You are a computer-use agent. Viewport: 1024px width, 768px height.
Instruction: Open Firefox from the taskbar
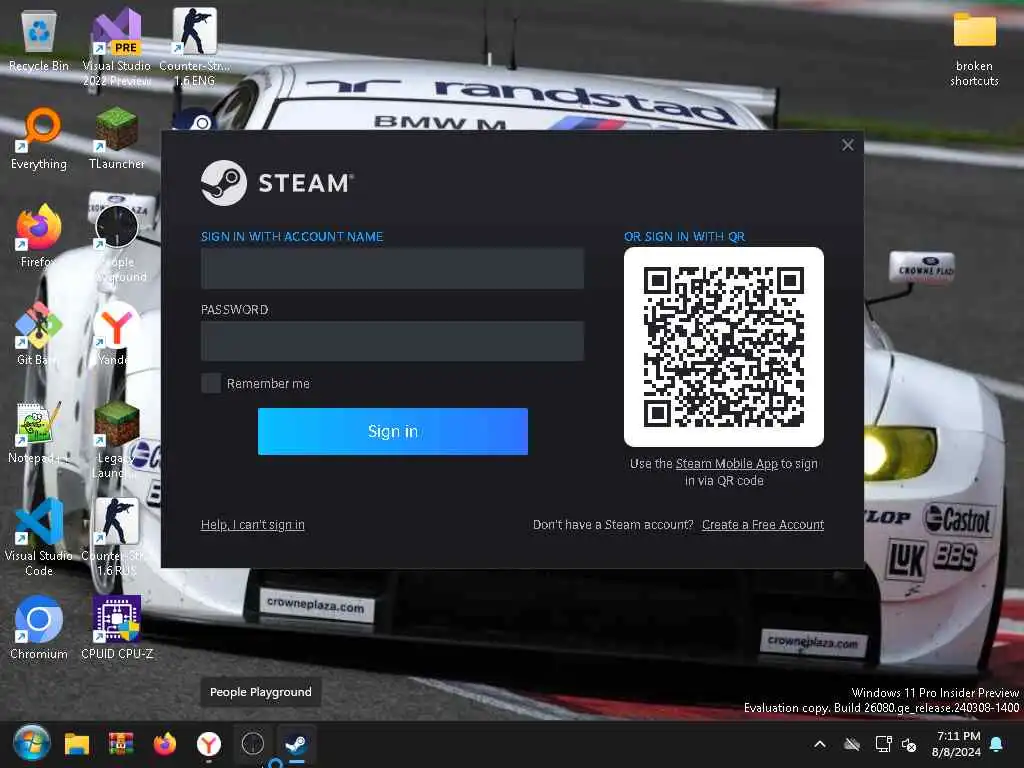(x=165, y=744)
